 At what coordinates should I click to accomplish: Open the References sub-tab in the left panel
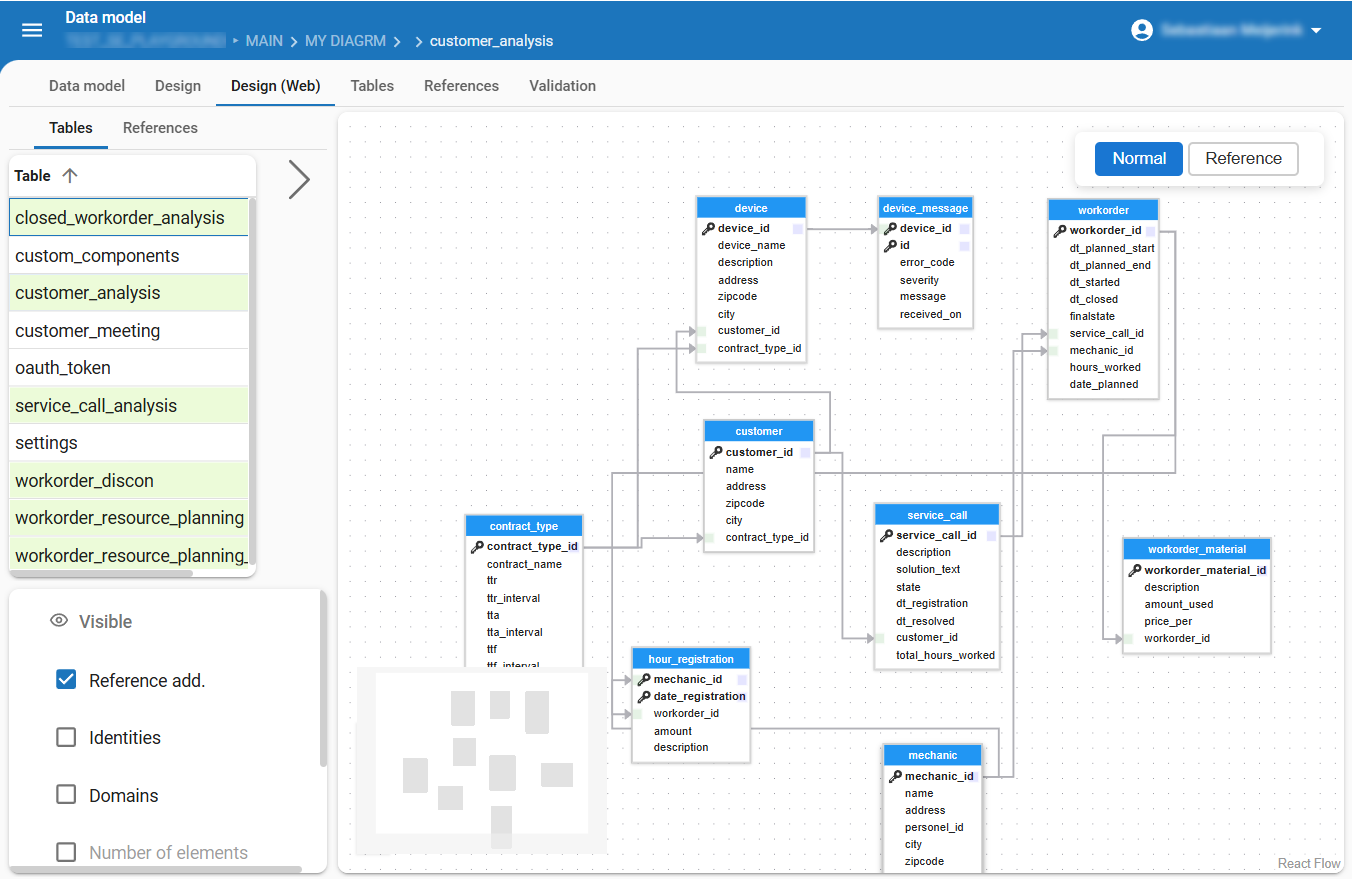(160, 128)
